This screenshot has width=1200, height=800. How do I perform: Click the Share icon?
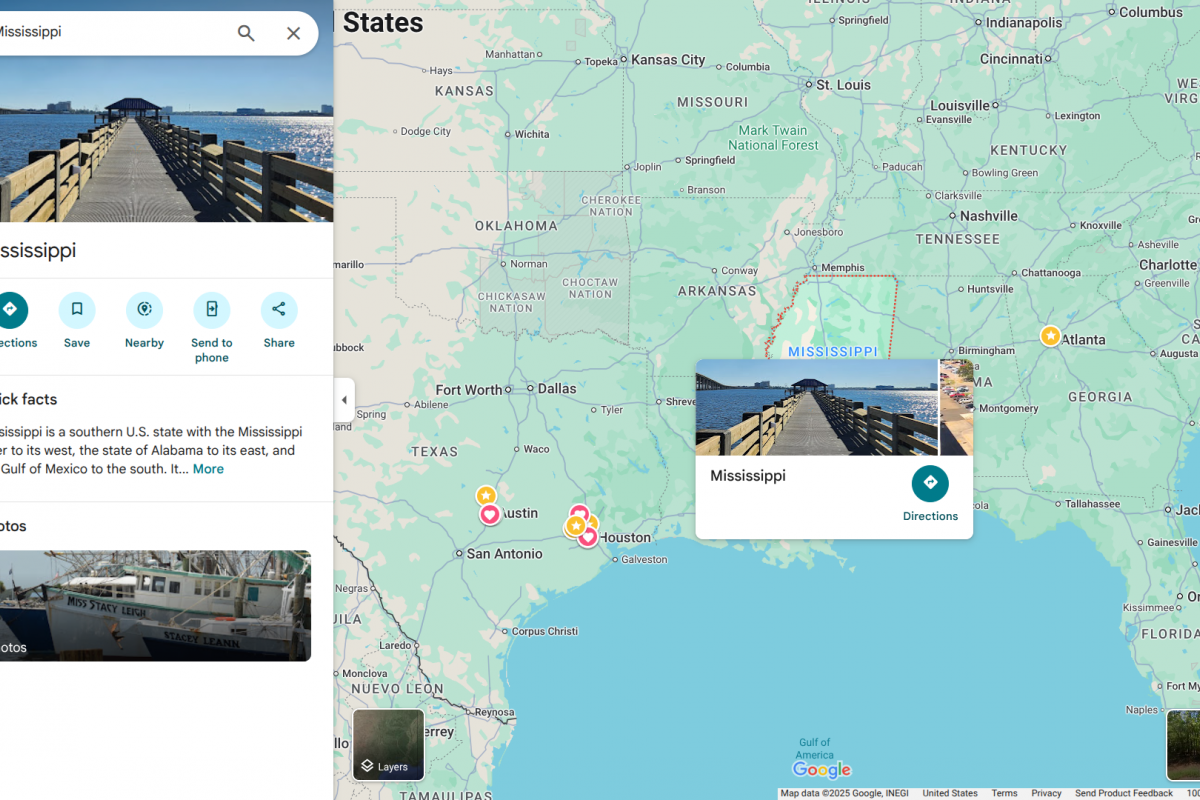279,310
